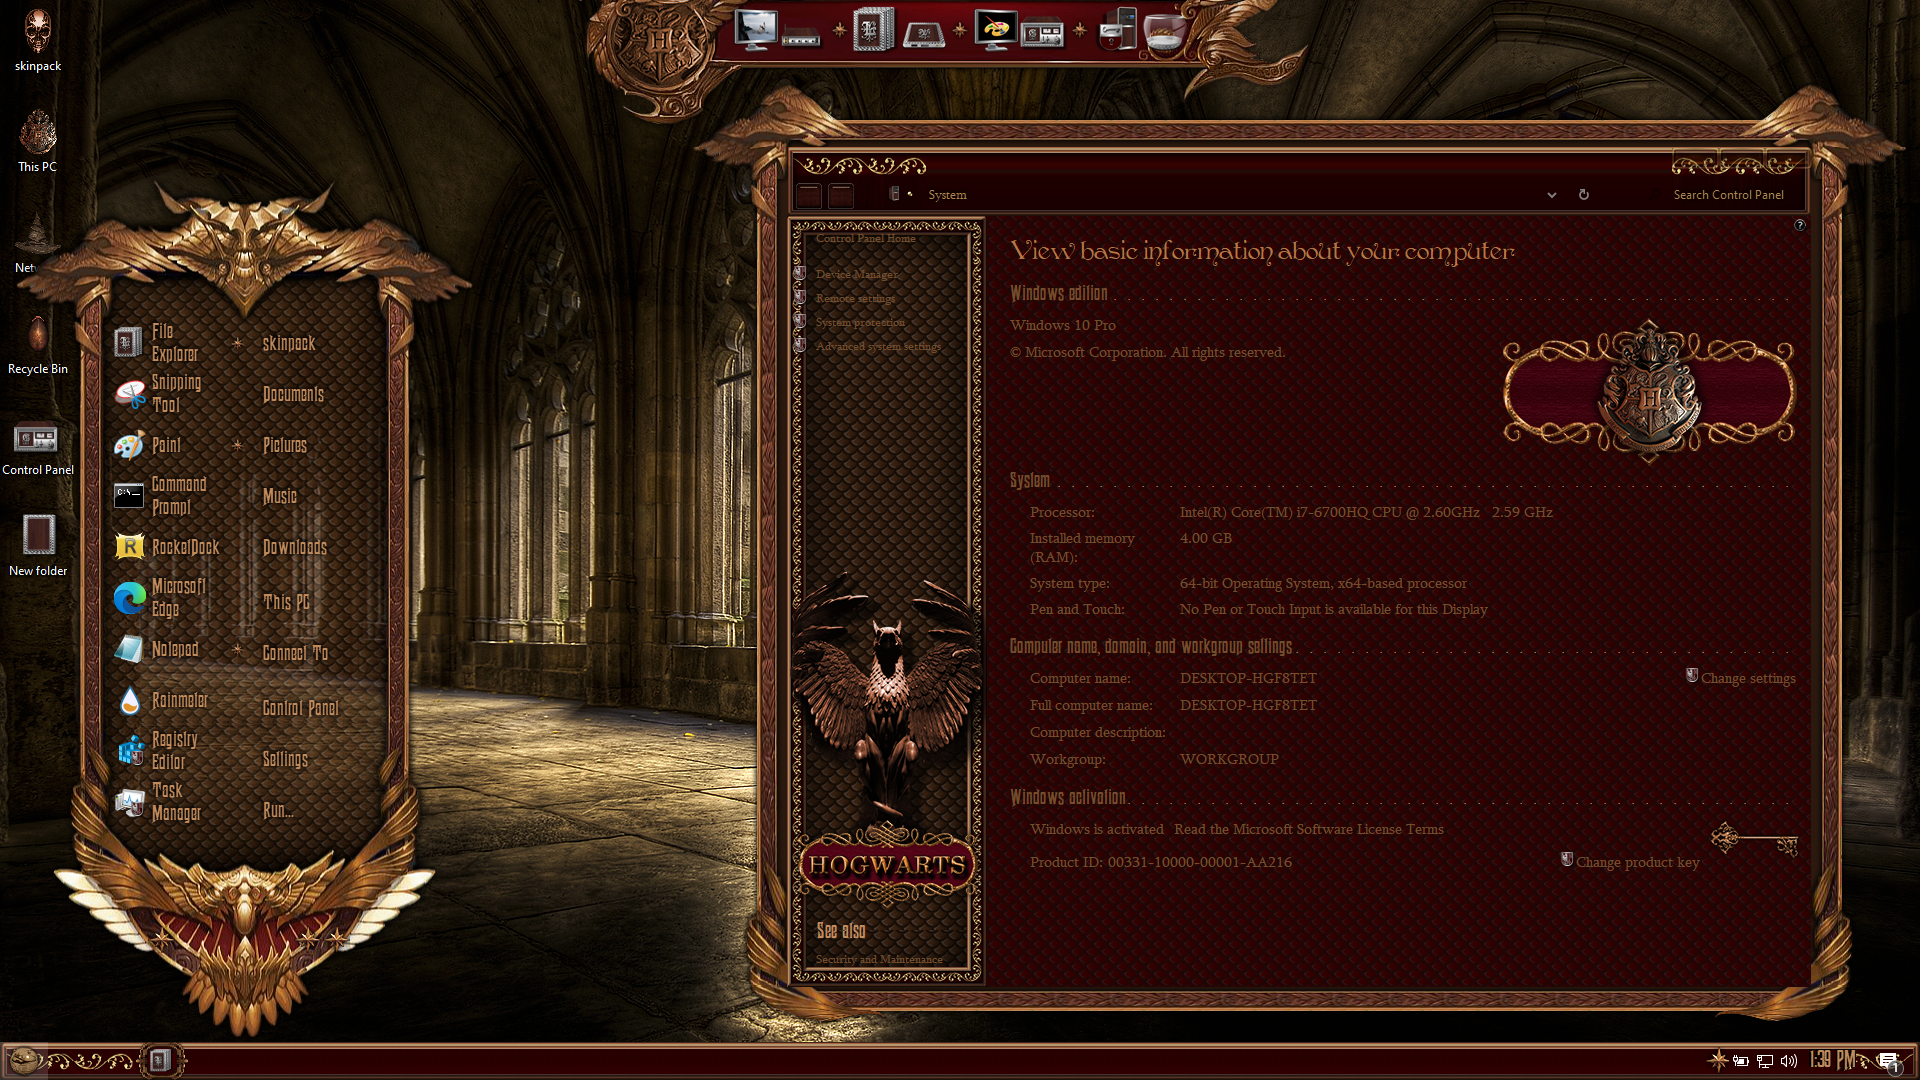Expand address bar history dropdown chevron

(1551, 195)
